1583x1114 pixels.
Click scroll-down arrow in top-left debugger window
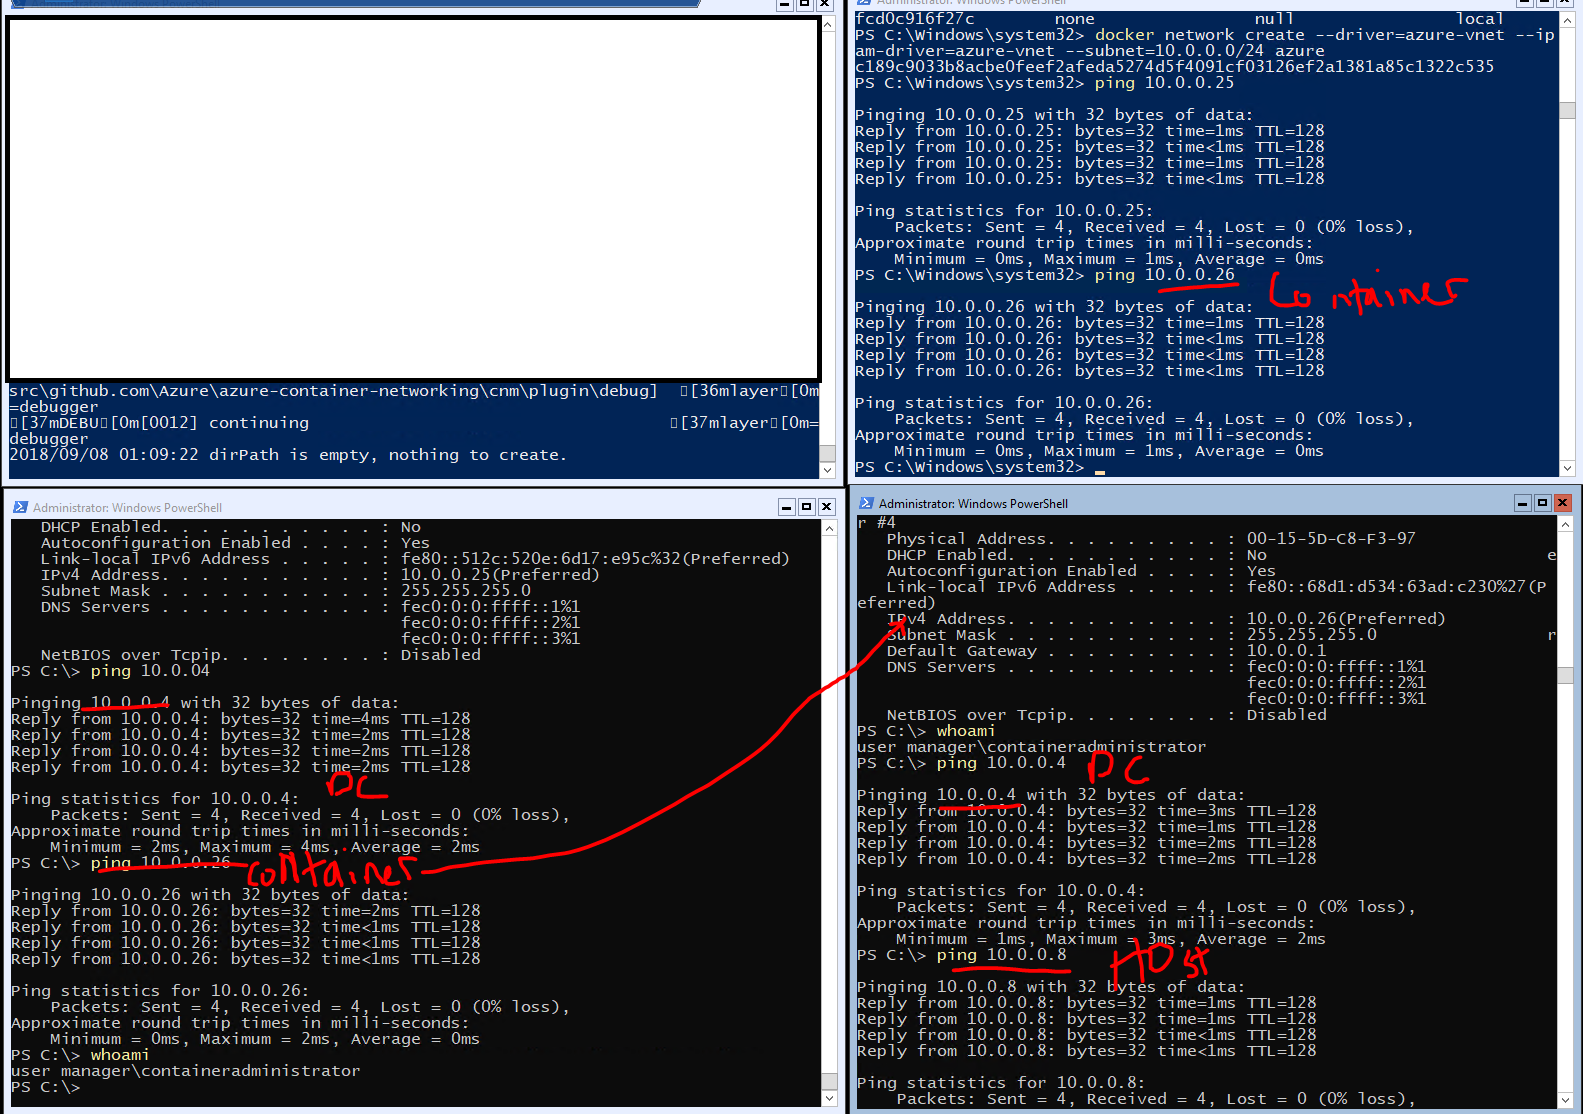point(828,470)
